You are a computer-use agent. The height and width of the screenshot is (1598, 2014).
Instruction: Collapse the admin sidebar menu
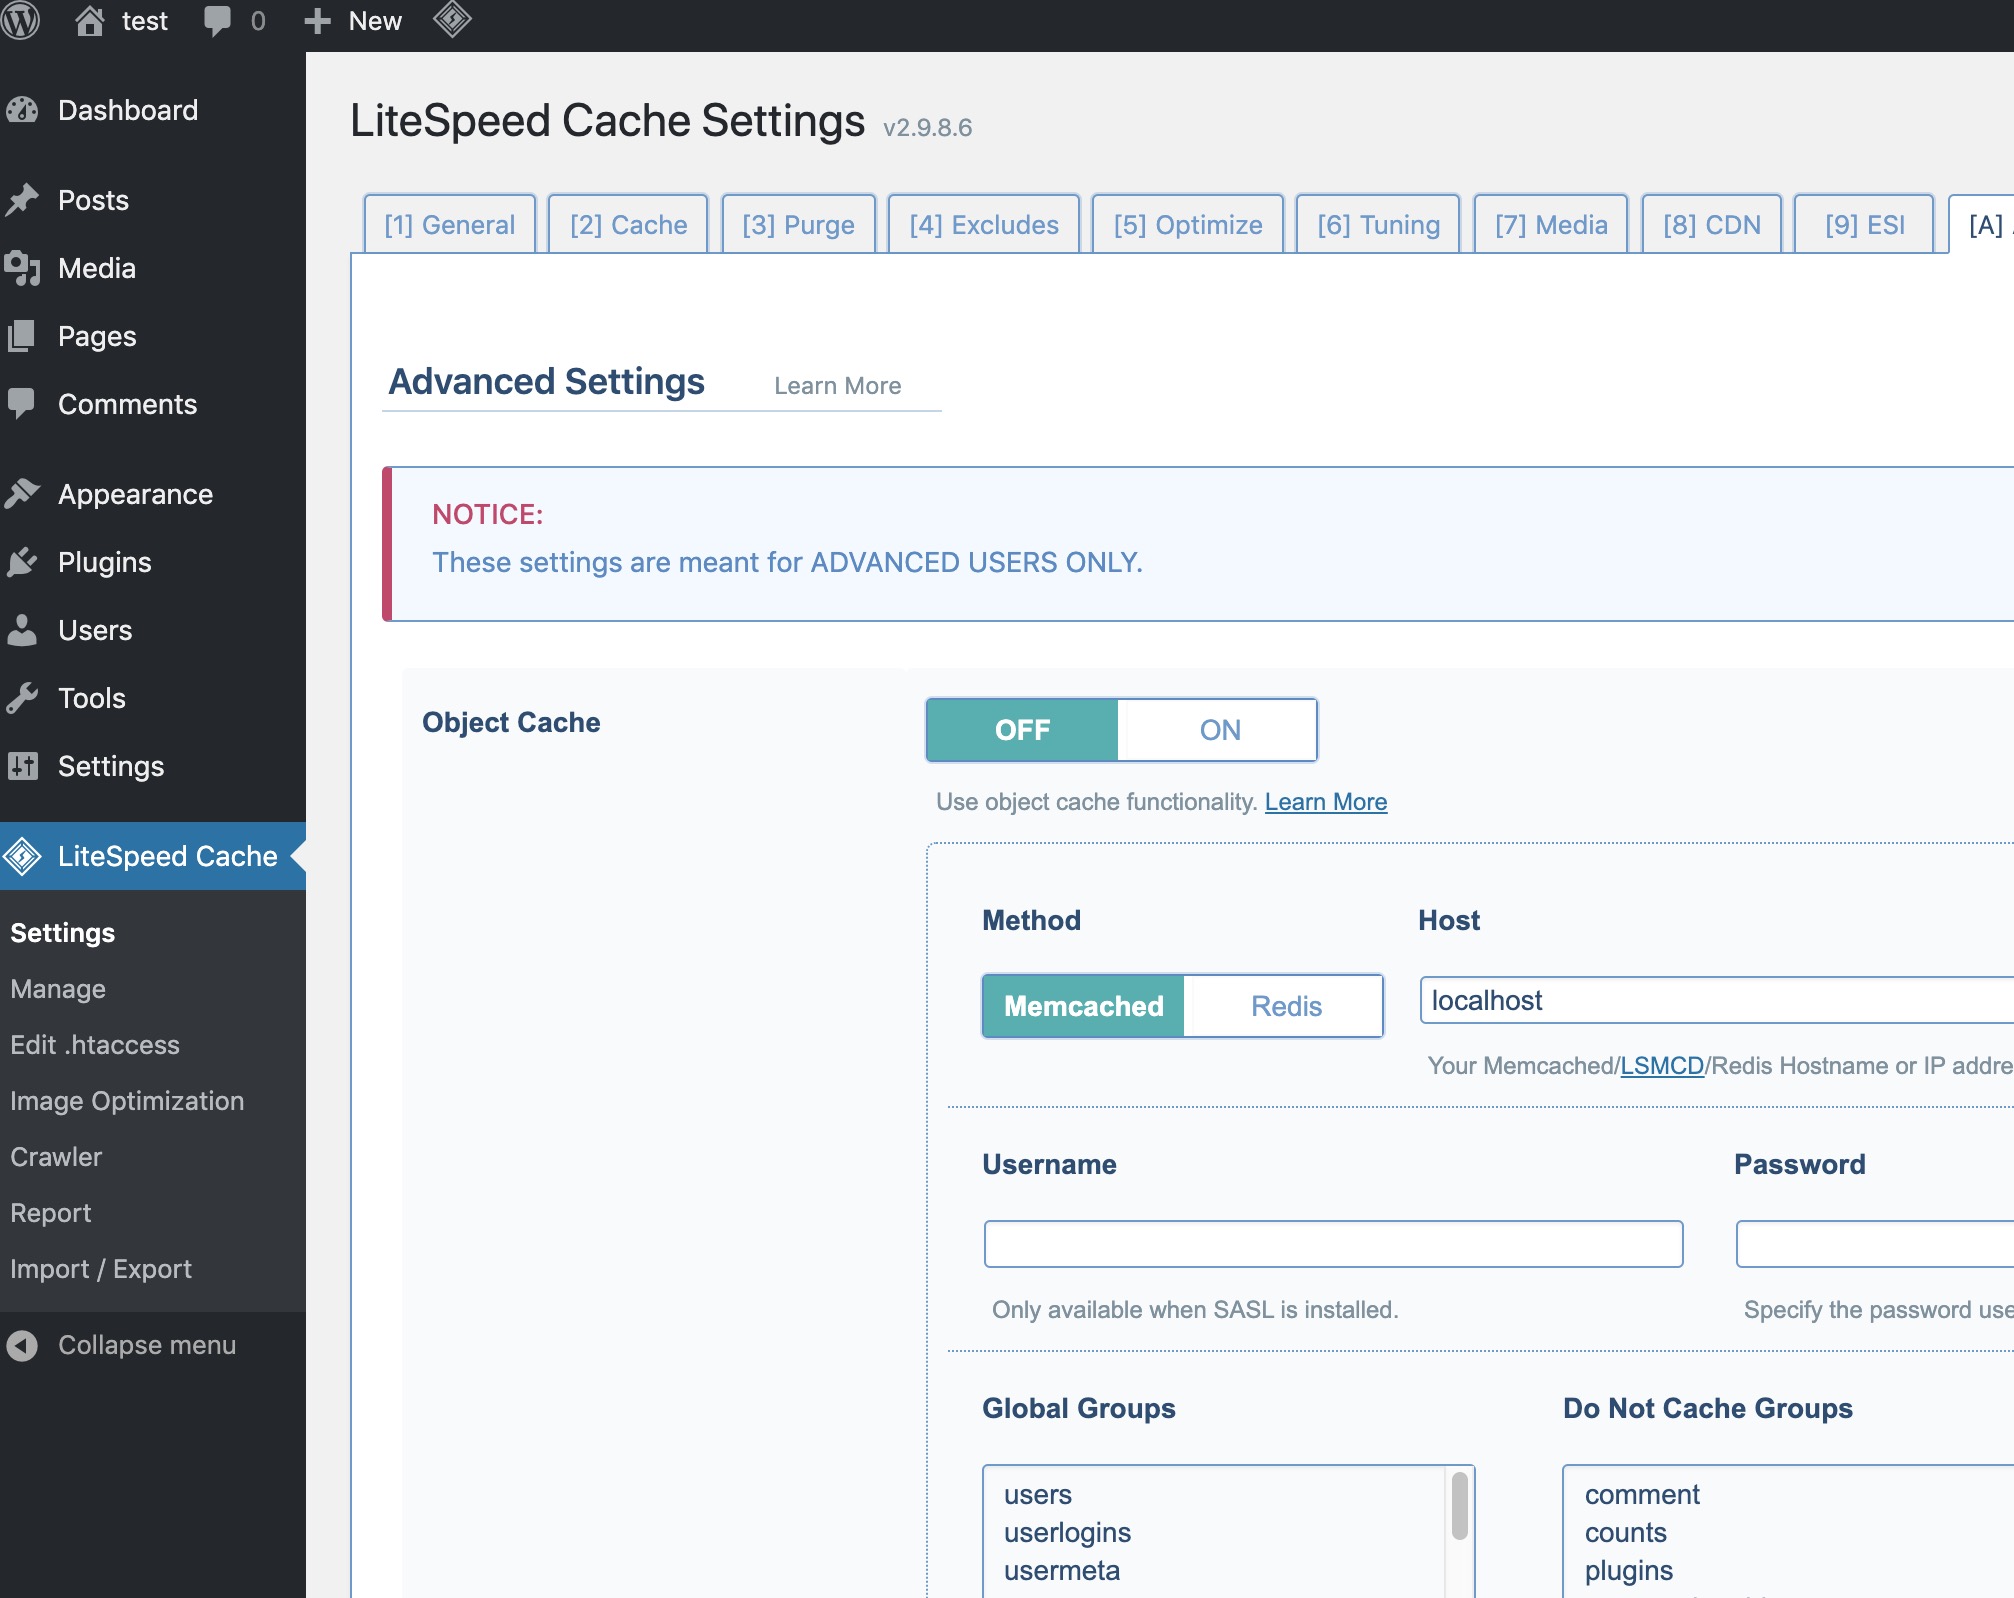[122, 1344]
